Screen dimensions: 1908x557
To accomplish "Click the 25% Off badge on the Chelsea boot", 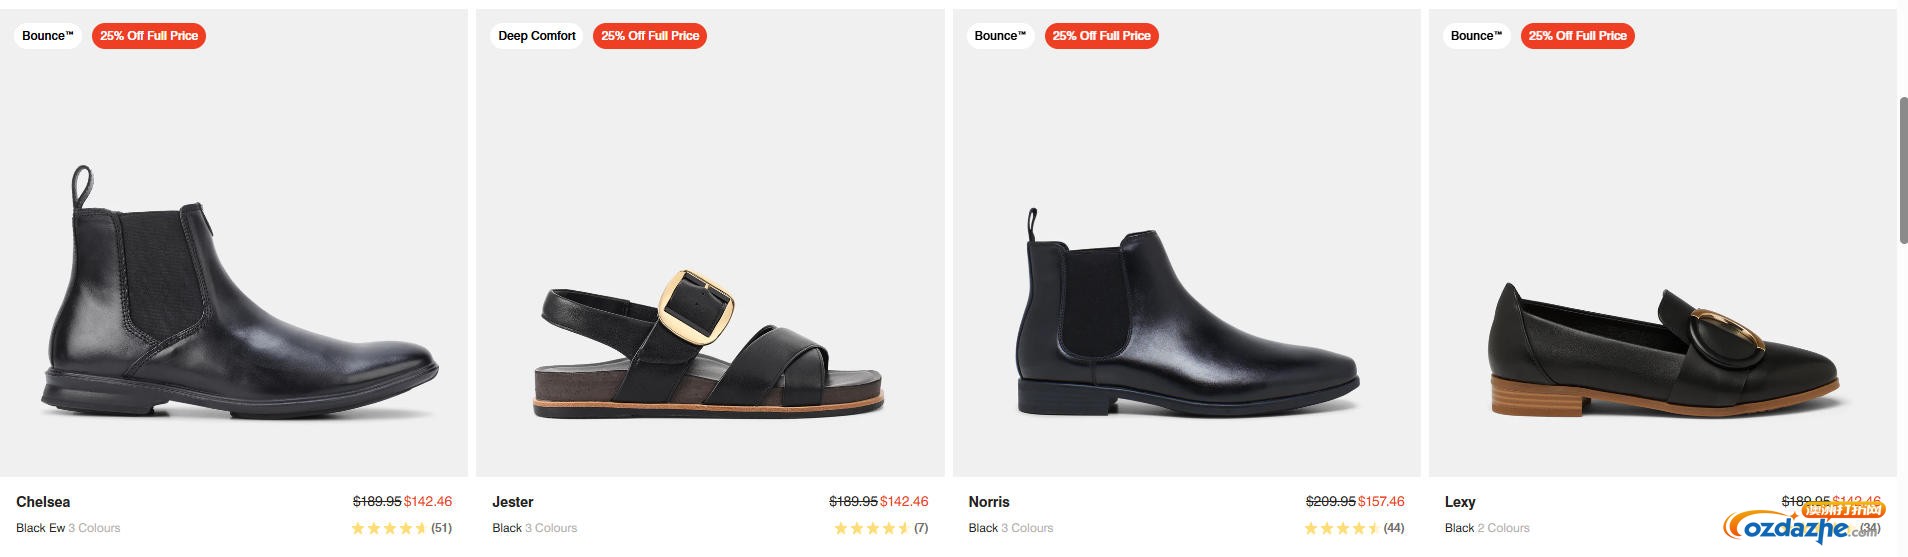I will point(149,36).
